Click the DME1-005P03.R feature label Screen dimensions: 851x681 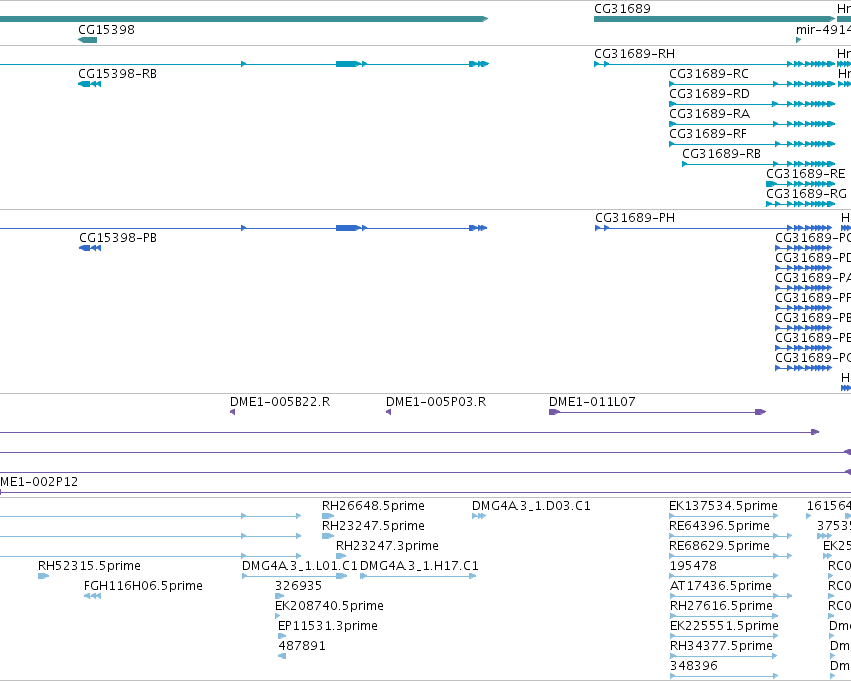point(436,402)
